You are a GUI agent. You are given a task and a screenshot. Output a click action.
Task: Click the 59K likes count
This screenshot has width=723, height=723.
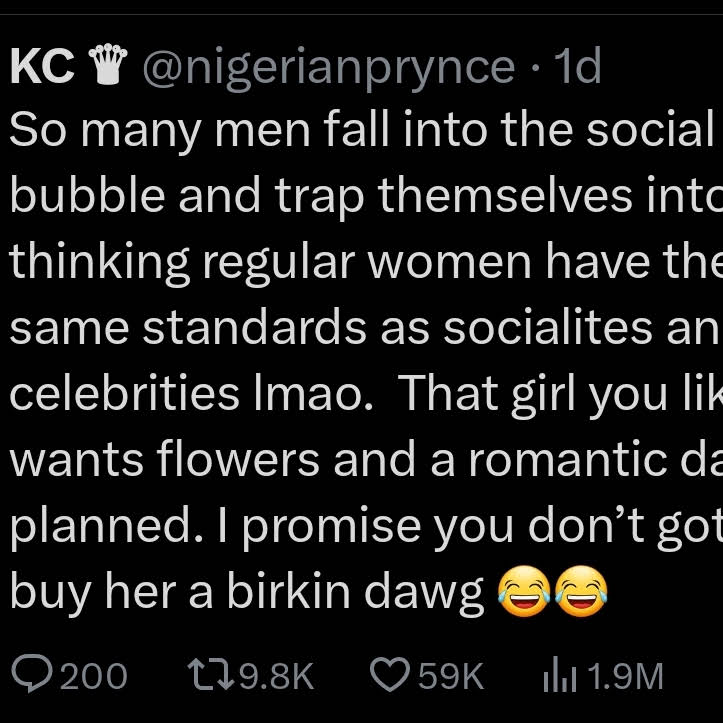pyautogui.click(x=451, y=677)
